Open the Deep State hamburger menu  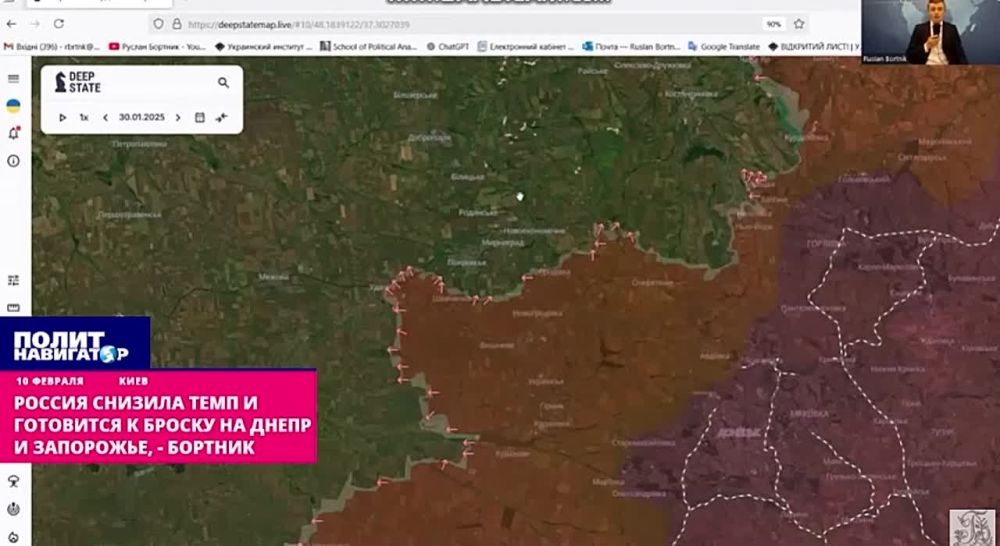tap(13, 79)
